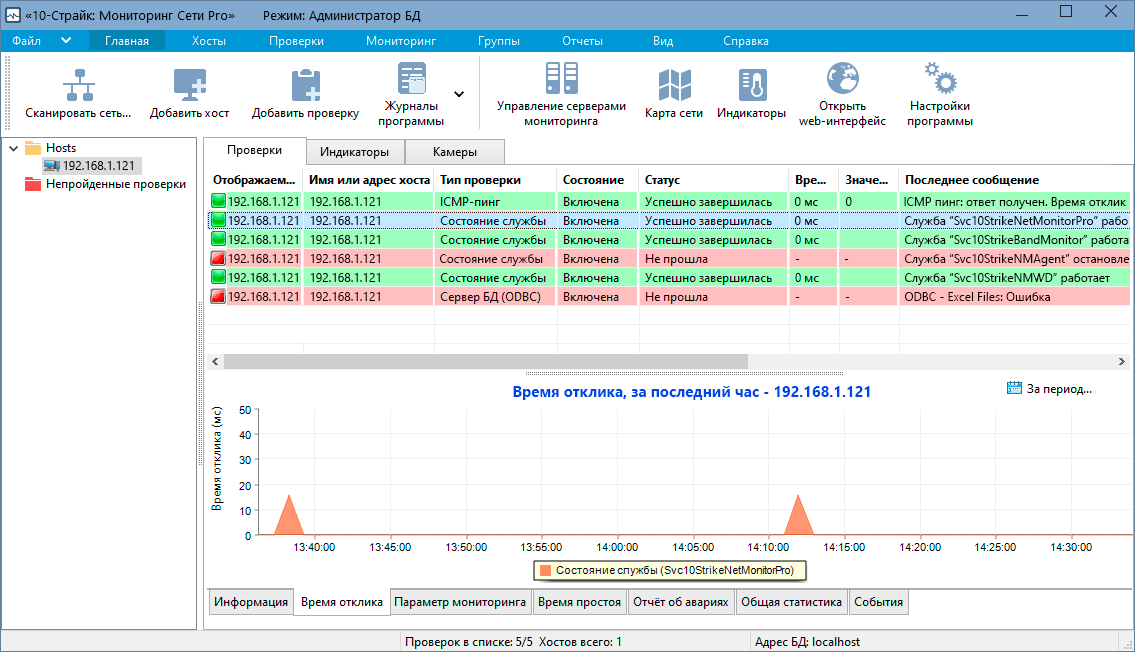Open the Отчеты ribbon tab
This screenshot has height=652, width=1135.
pyautogui.click(x=582, y=41)
